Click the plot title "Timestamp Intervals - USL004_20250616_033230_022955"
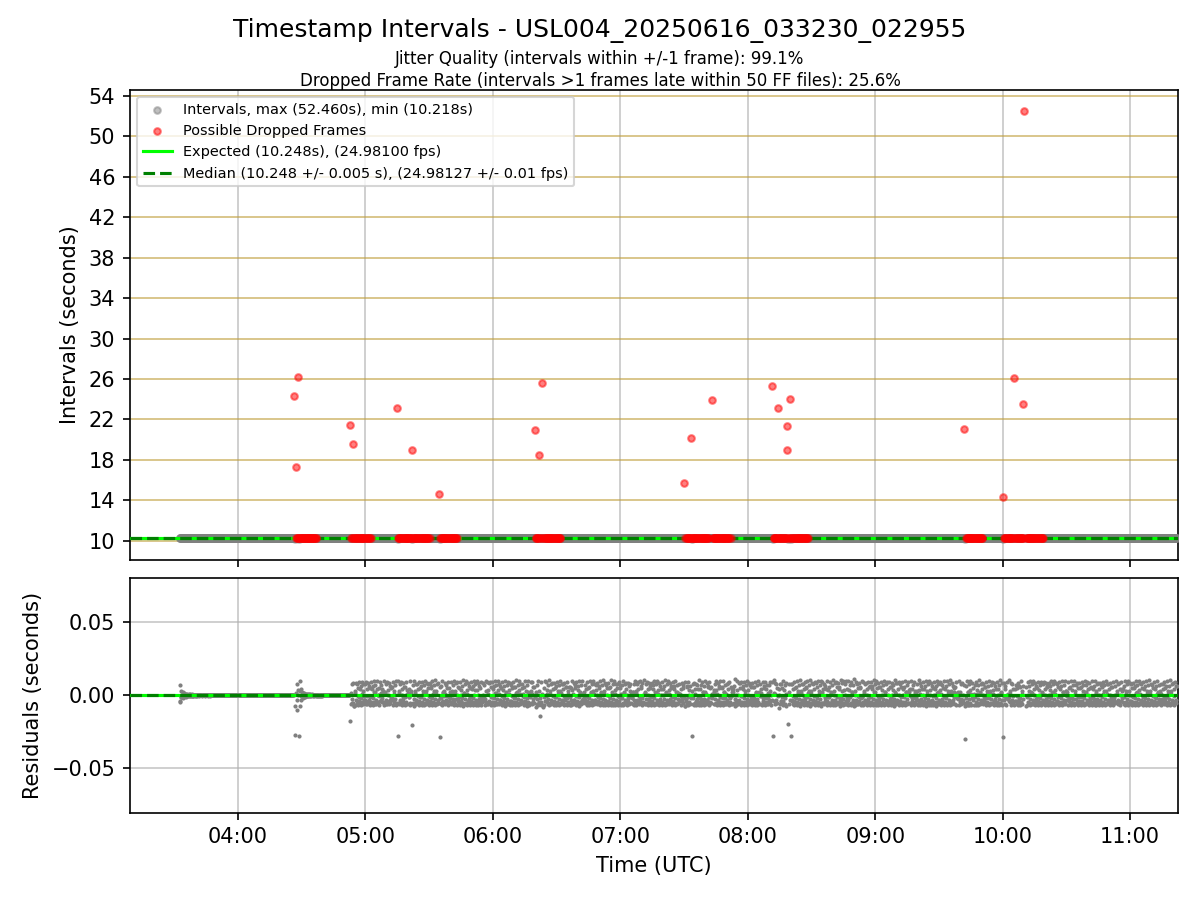1200x900 pixels. click(599, 29)
